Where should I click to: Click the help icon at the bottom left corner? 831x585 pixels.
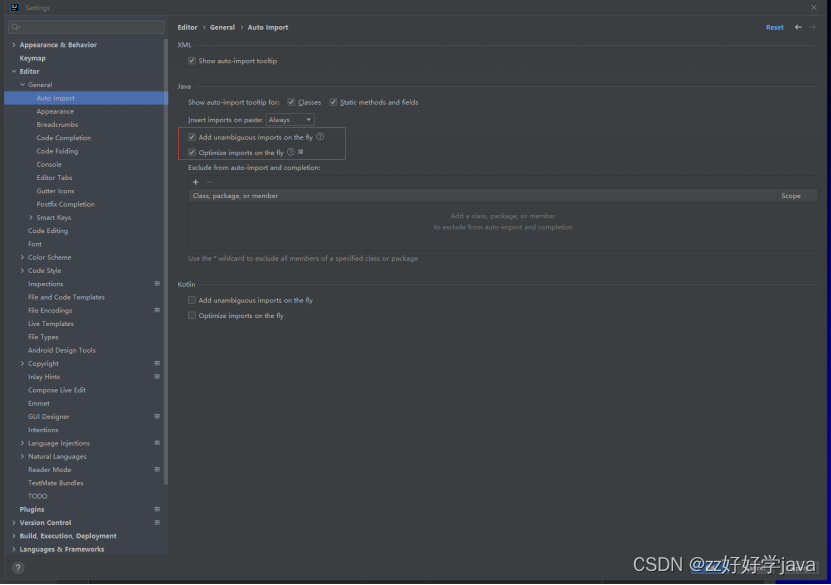click(x=17, y=567)
